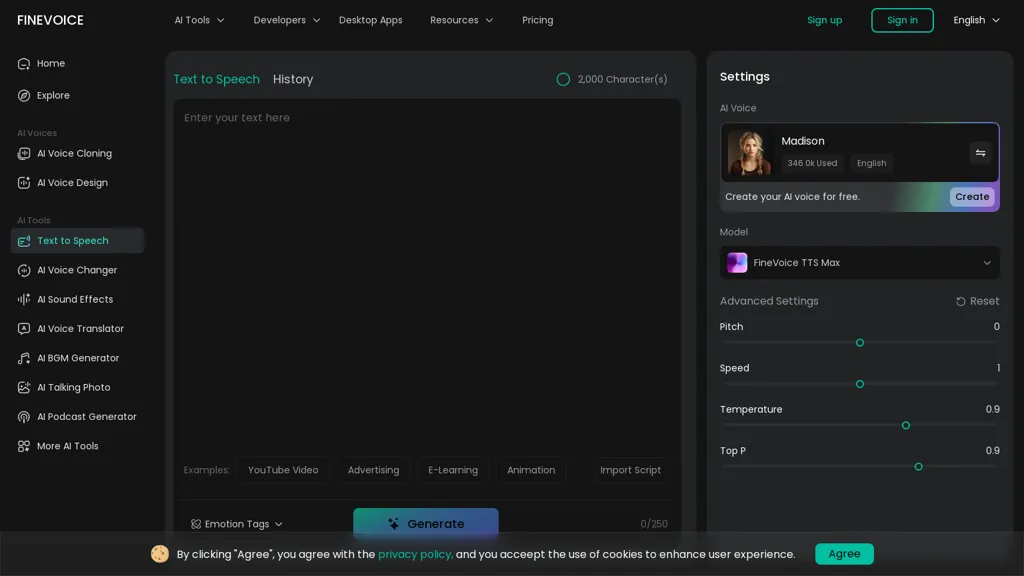Open the AI Talking Photo icon
The width and height of the screenshot is (1024, 576).
(x=24, y=387)
